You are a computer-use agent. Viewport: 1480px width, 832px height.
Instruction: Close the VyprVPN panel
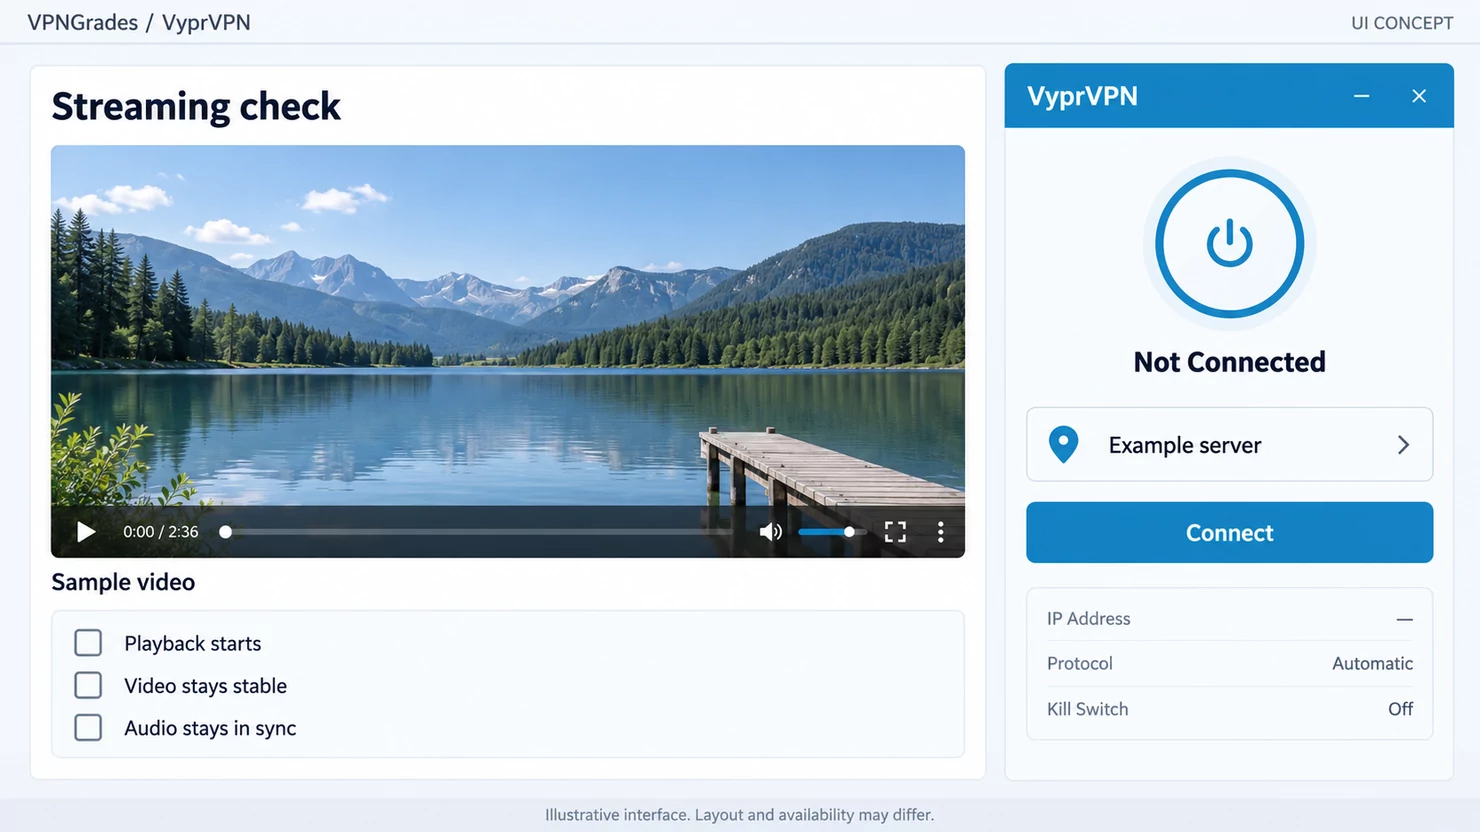pyautogui.click(x=1419, y=96)
